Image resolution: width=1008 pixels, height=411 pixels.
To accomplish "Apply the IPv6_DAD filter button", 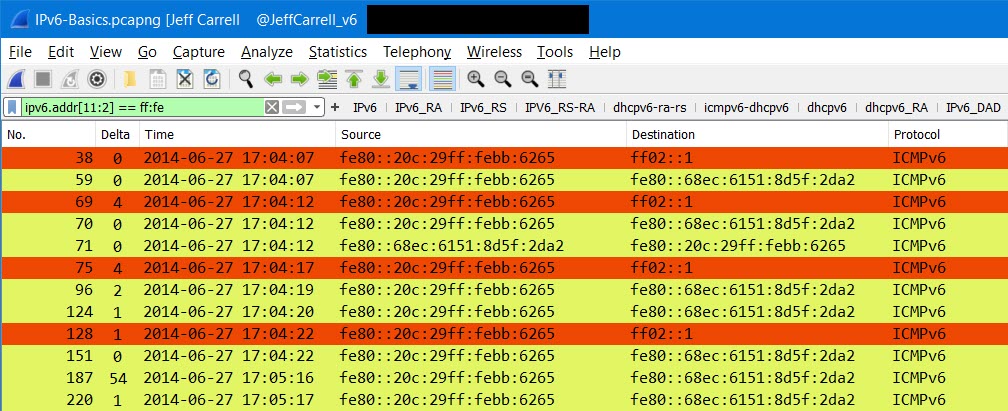I will click(973, 107).
